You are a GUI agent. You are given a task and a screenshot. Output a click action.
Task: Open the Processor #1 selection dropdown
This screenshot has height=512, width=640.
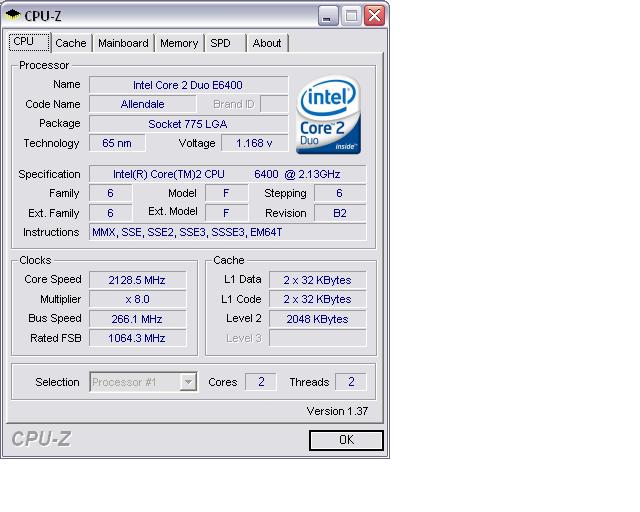click(x=143, y=382)
